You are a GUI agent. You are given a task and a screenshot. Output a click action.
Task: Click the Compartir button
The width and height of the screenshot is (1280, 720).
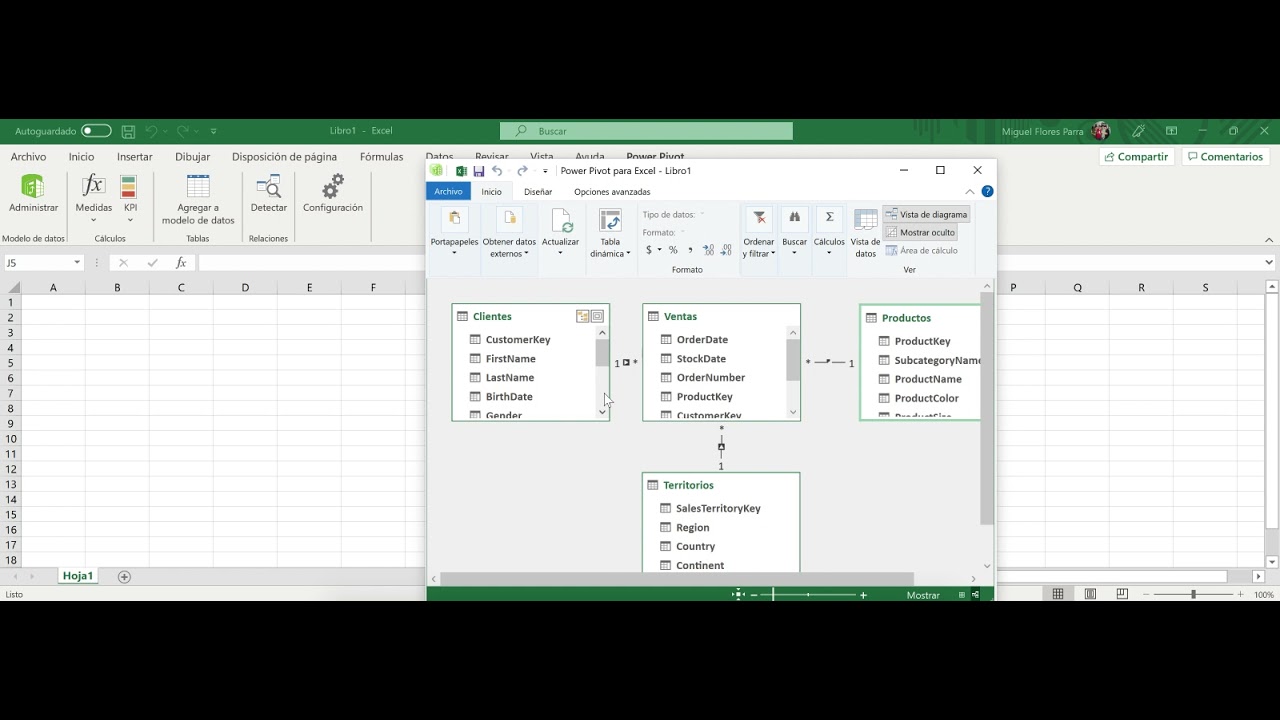(x=1135, y=157)
